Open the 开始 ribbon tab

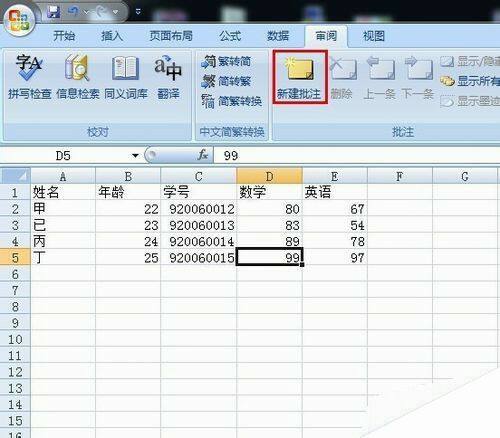click(x=64, y=35)
